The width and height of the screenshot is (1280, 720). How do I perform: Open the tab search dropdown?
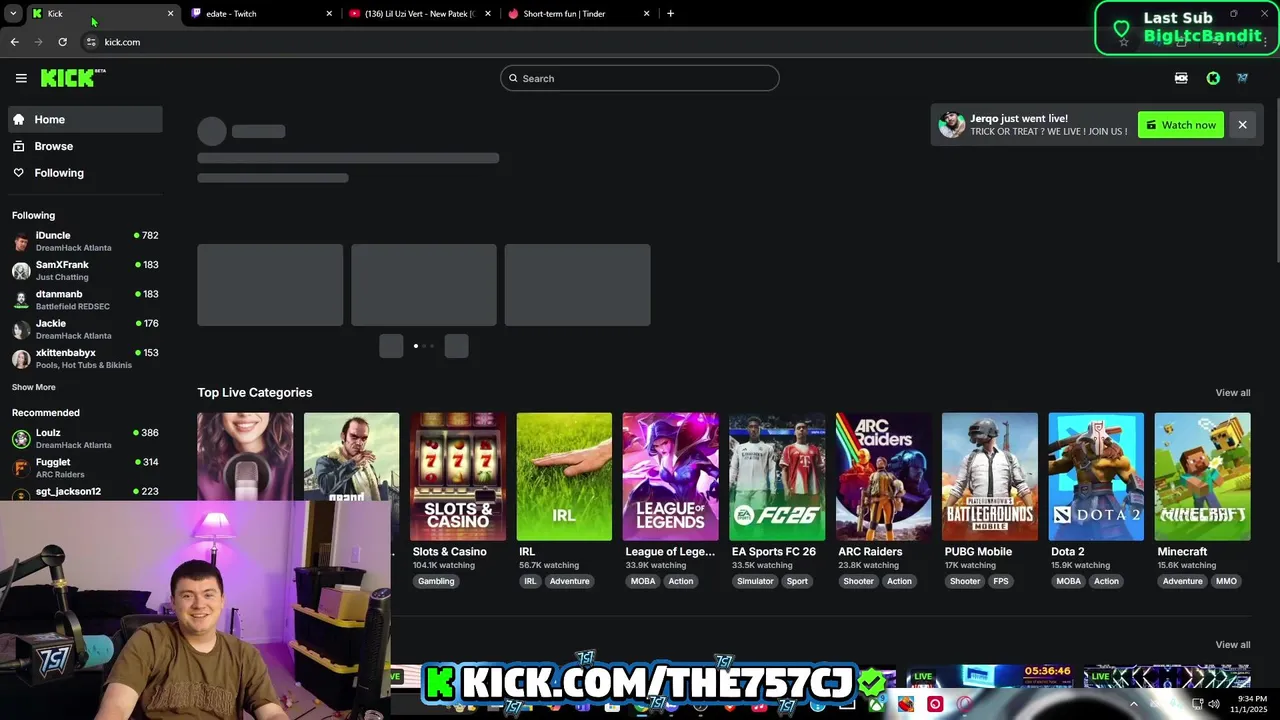click(x=13, y=14)
